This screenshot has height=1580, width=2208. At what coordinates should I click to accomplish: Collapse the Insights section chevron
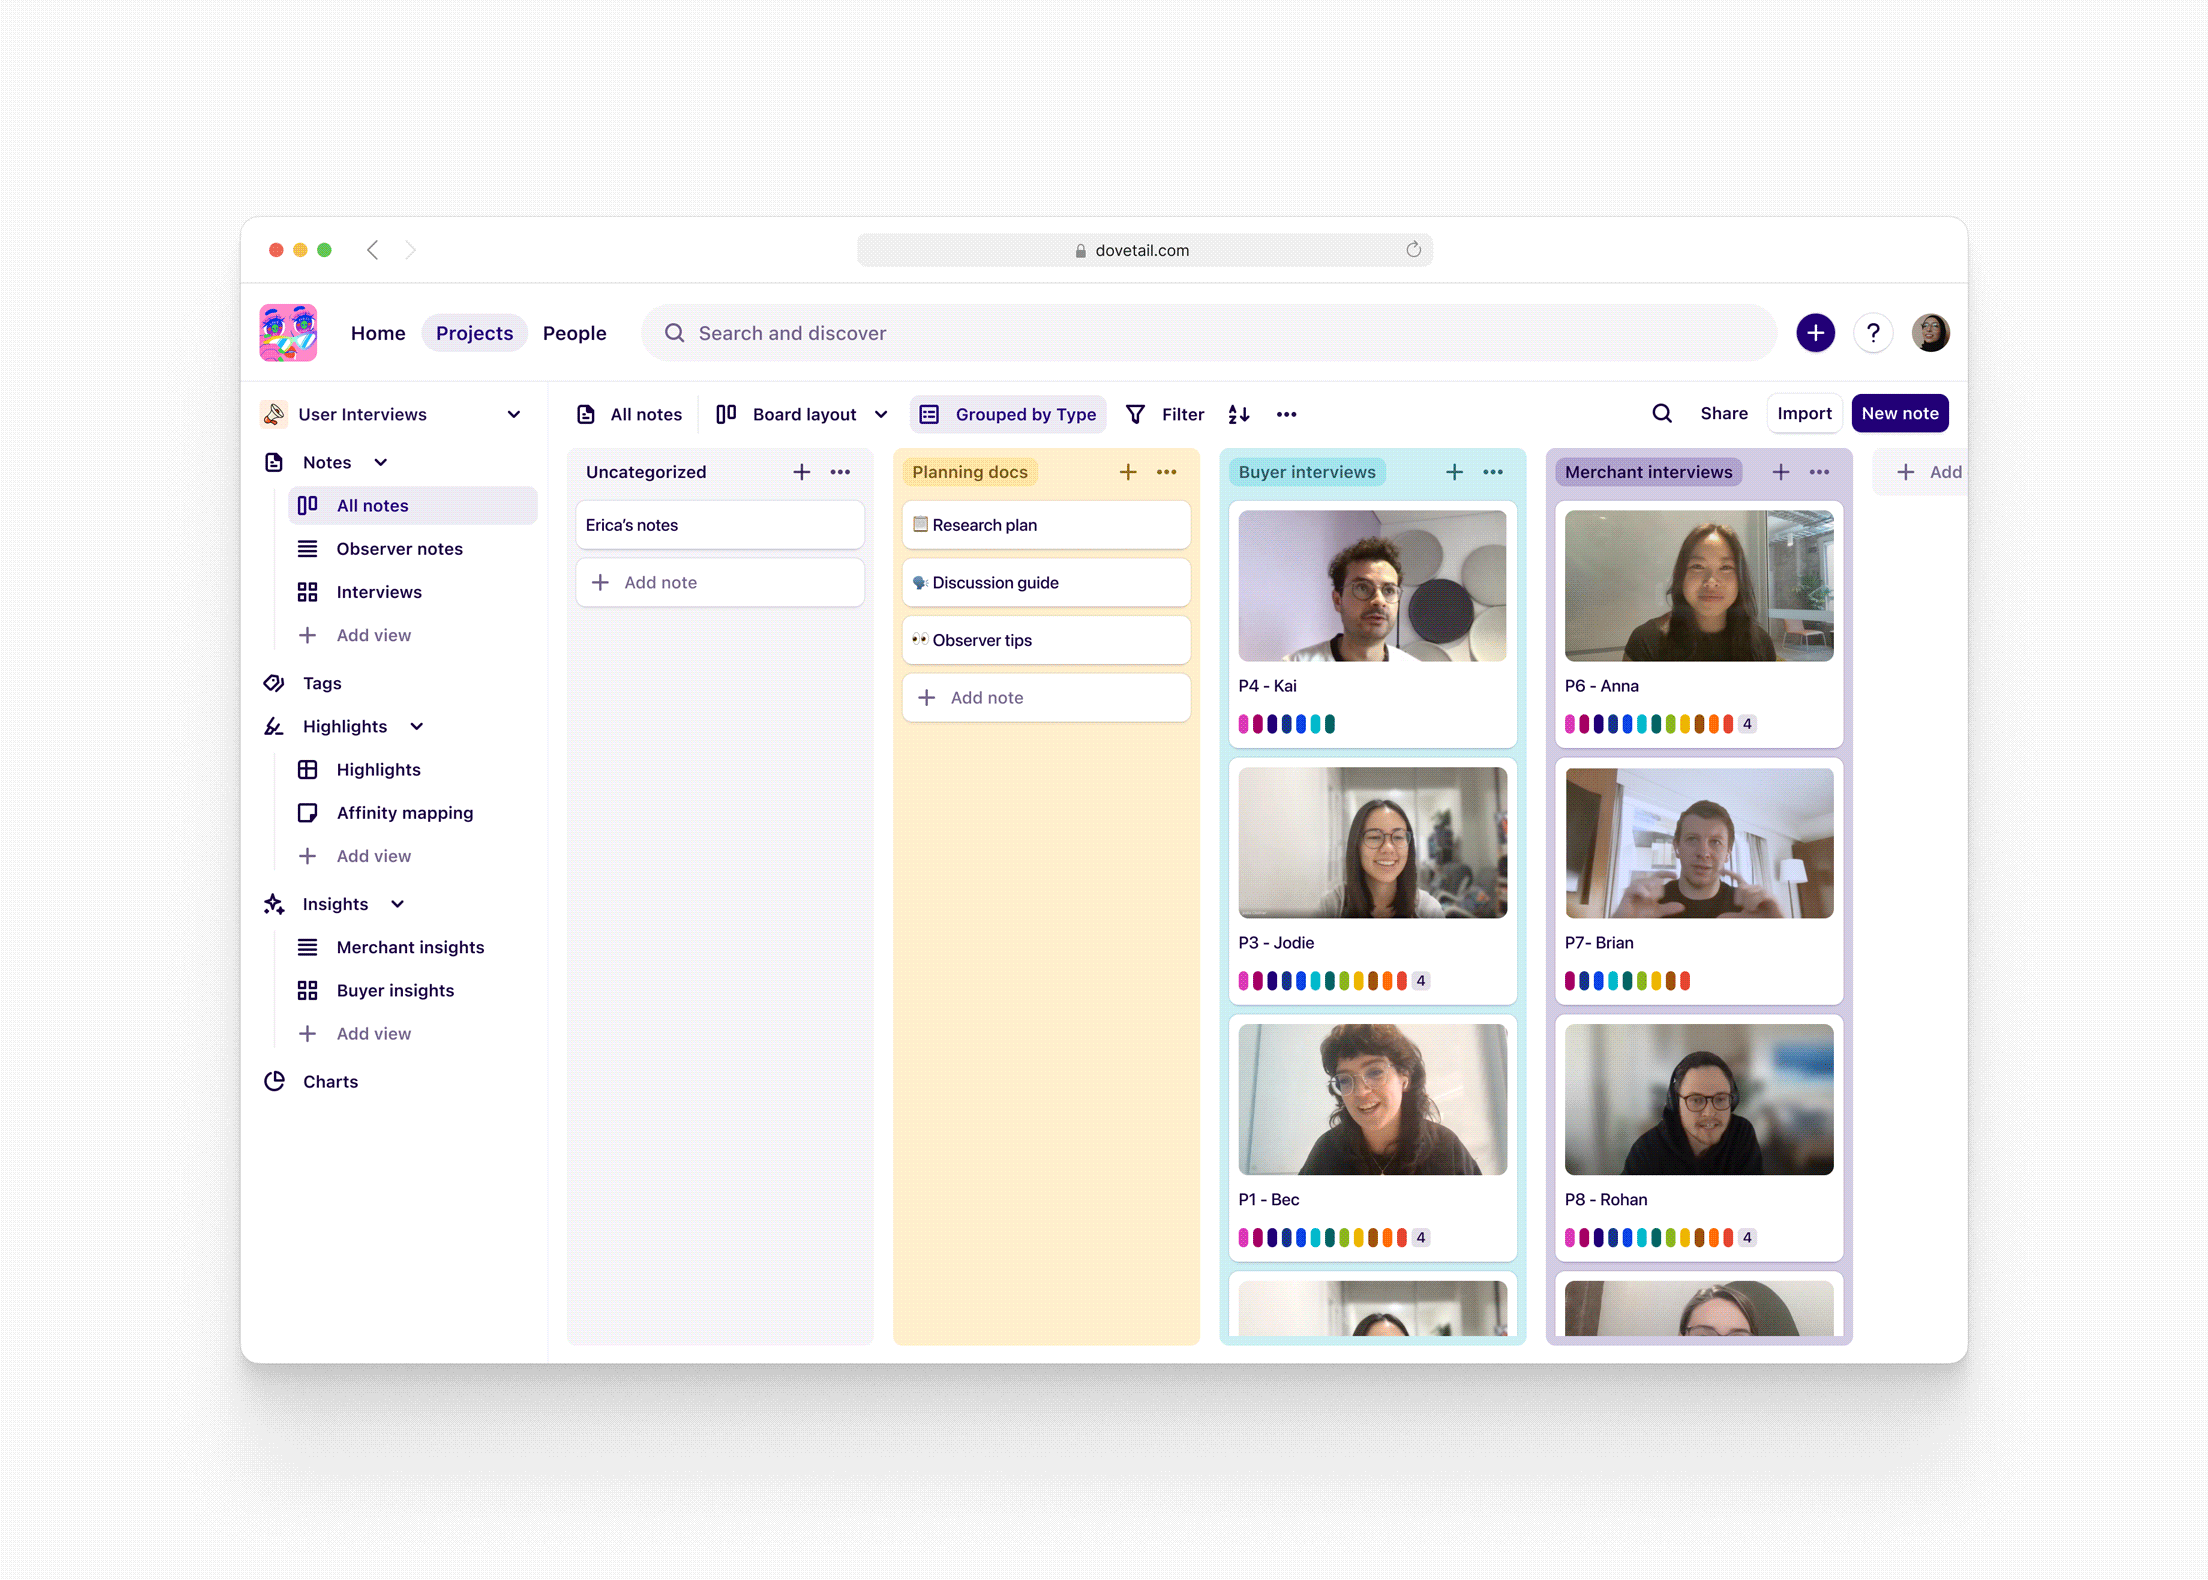(x=397, y=904)
